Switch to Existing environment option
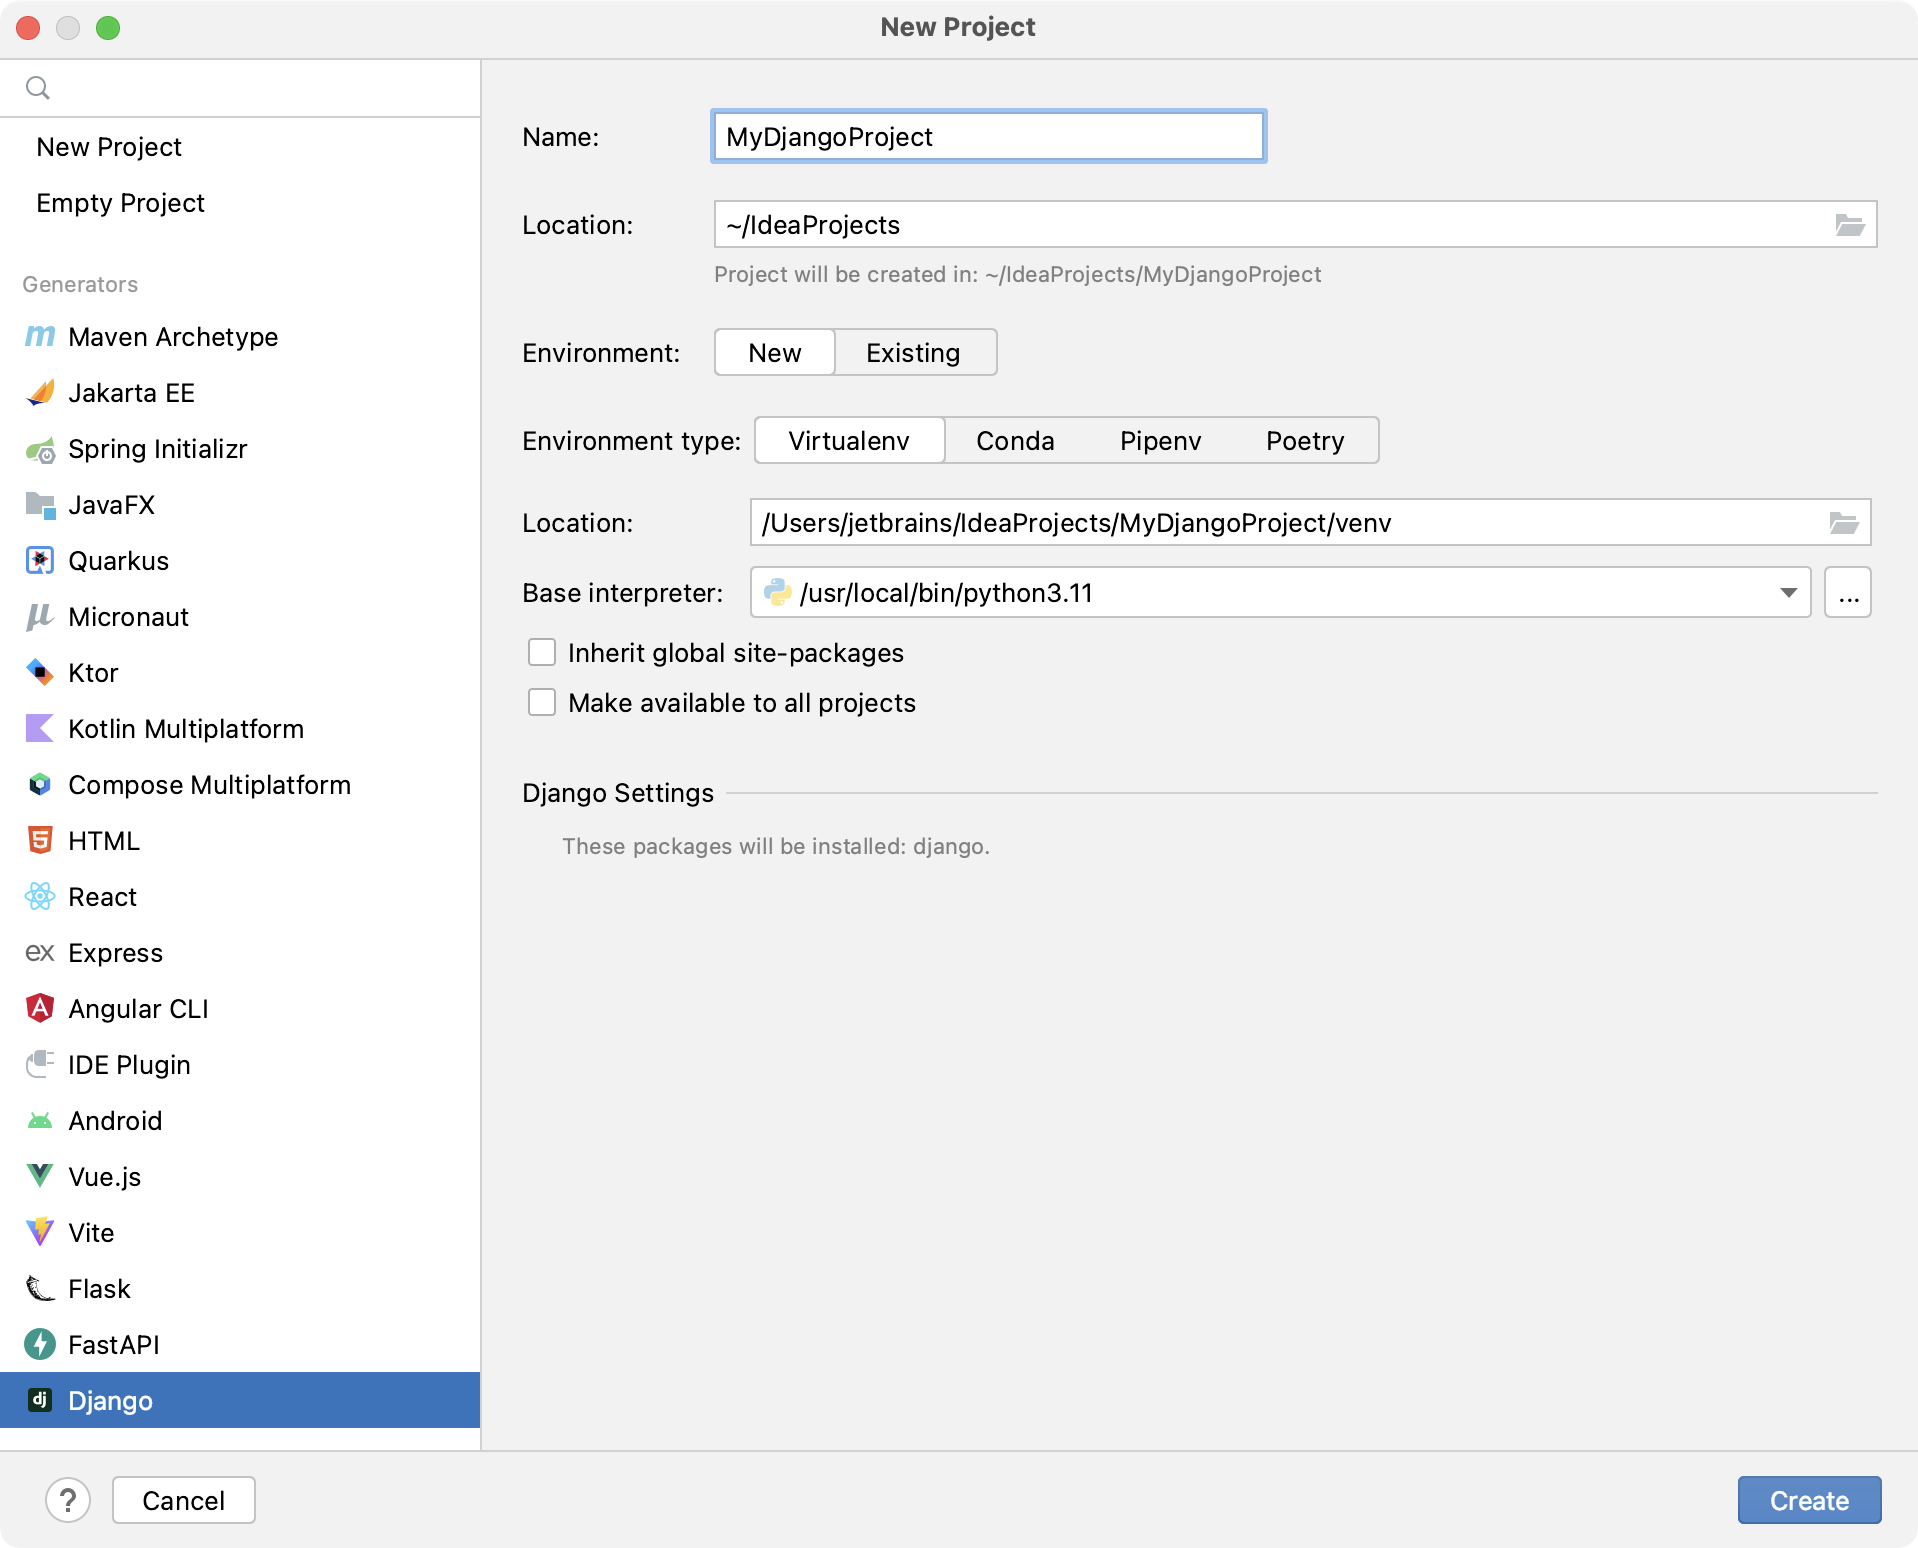Screen dimensions: 1918x1548 tap(913, 353)
